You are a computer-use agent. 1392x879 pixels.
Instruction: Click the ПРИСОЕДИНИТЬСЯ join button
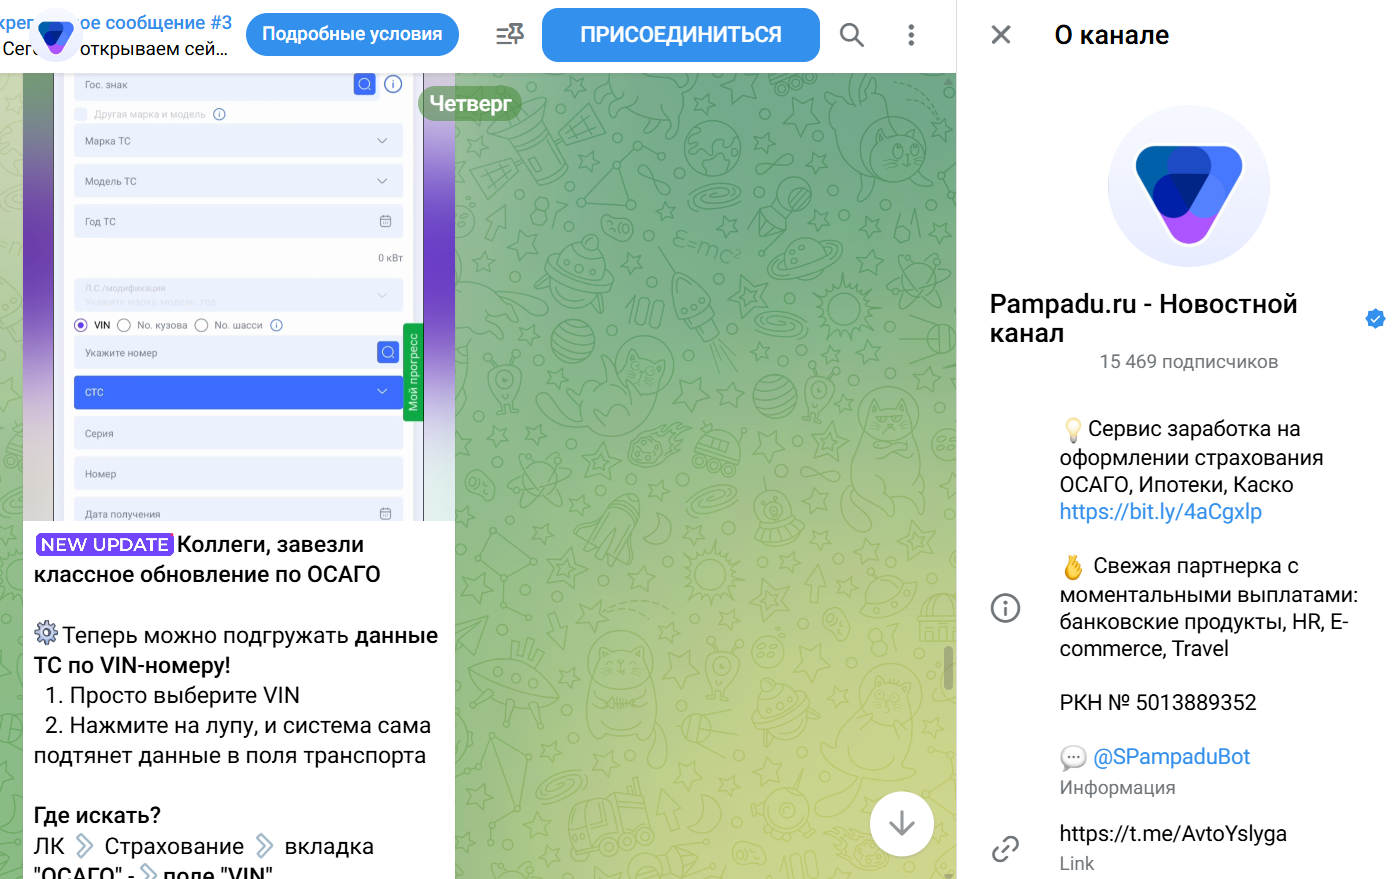(681, 35)
